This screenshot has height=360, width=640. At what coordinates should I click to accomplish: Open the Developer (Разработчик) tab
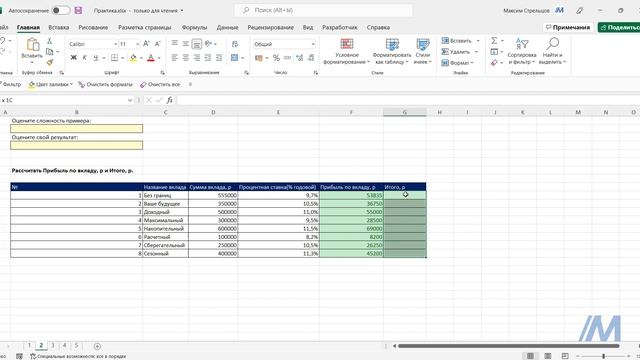pos(340,27)
